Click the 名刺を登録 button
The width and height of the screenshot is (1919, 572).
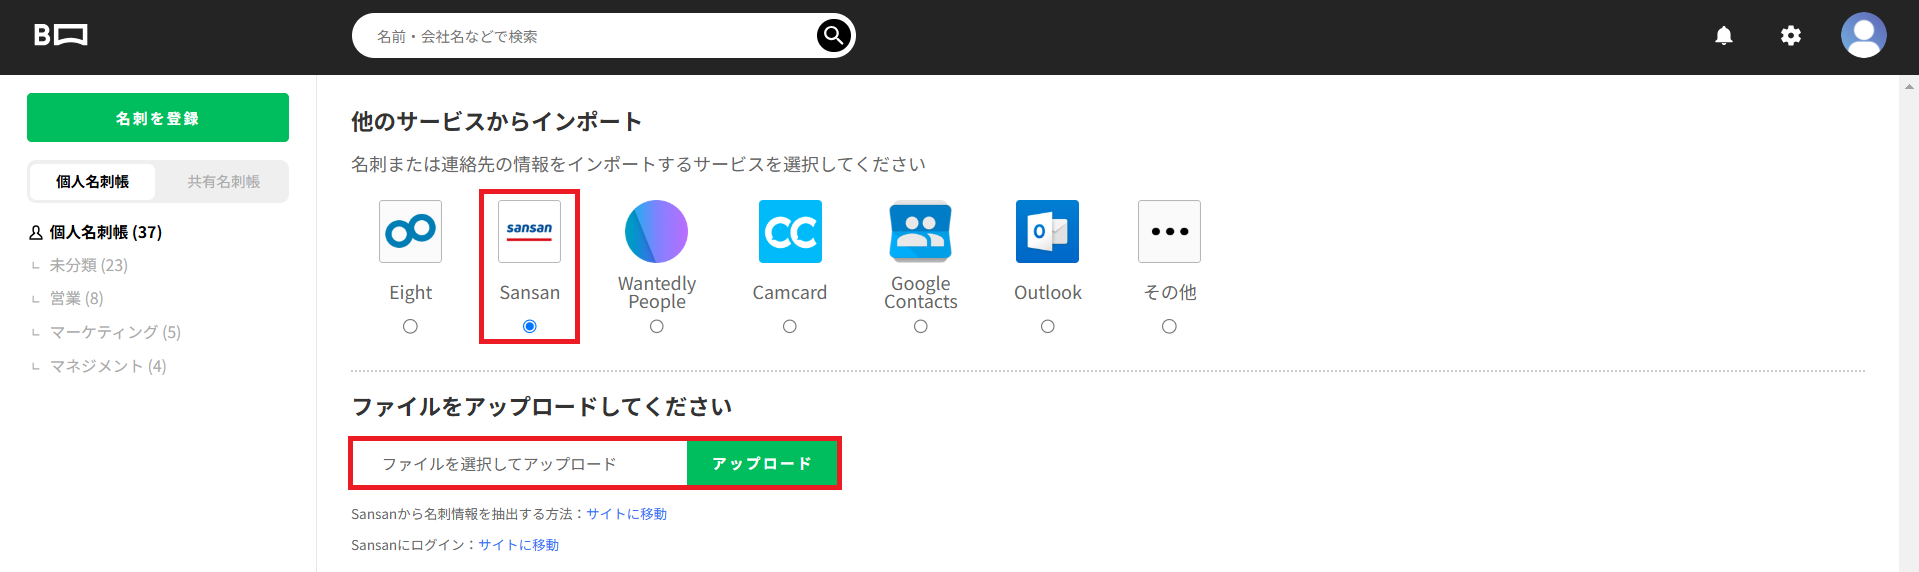pos(158,118)
